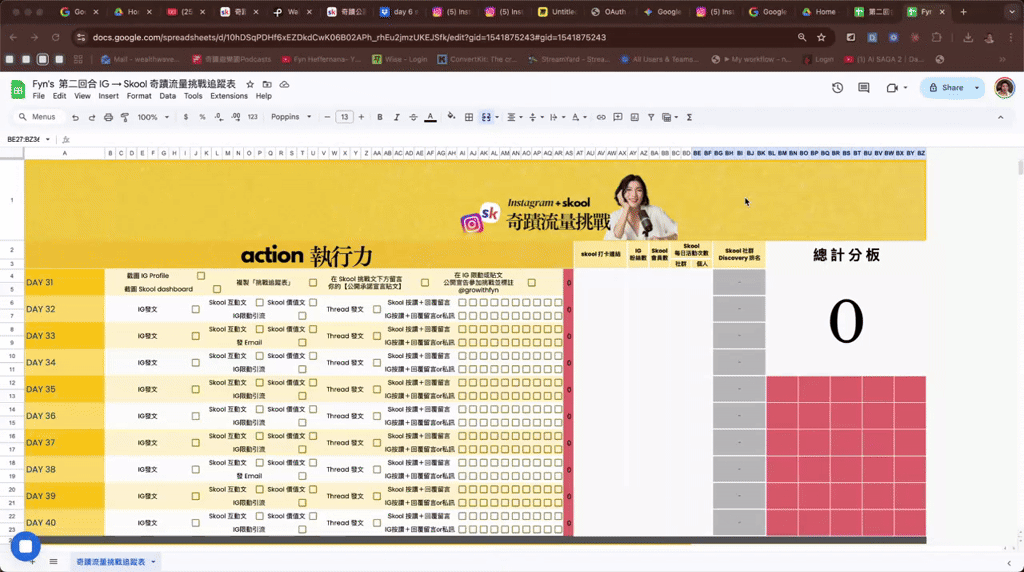Increase the font size

tap(361, 118)
